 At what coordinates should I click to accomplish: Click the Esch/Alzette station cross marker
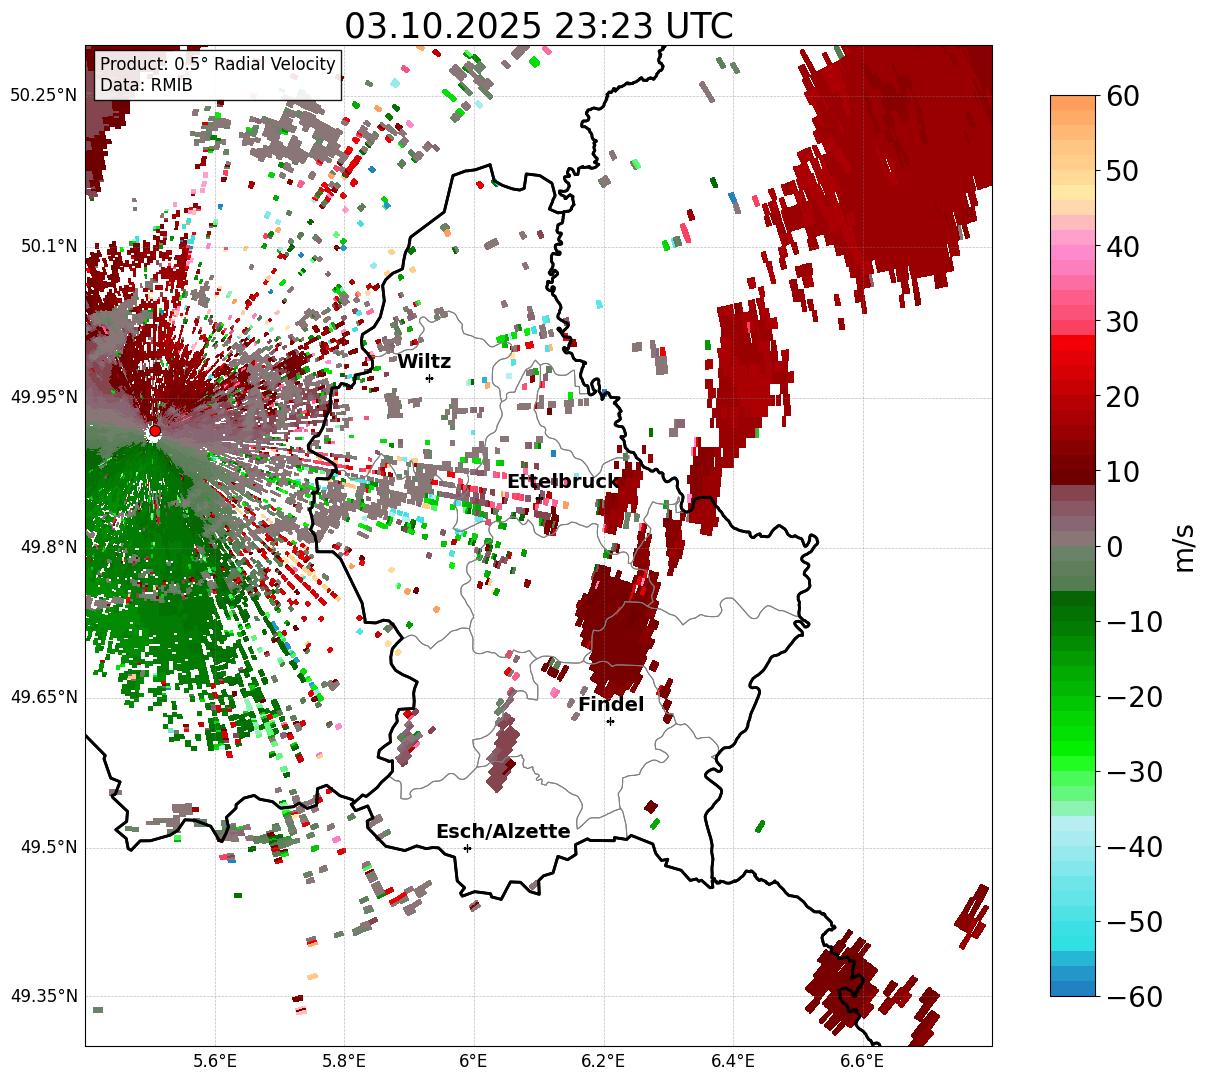[467, 848]
